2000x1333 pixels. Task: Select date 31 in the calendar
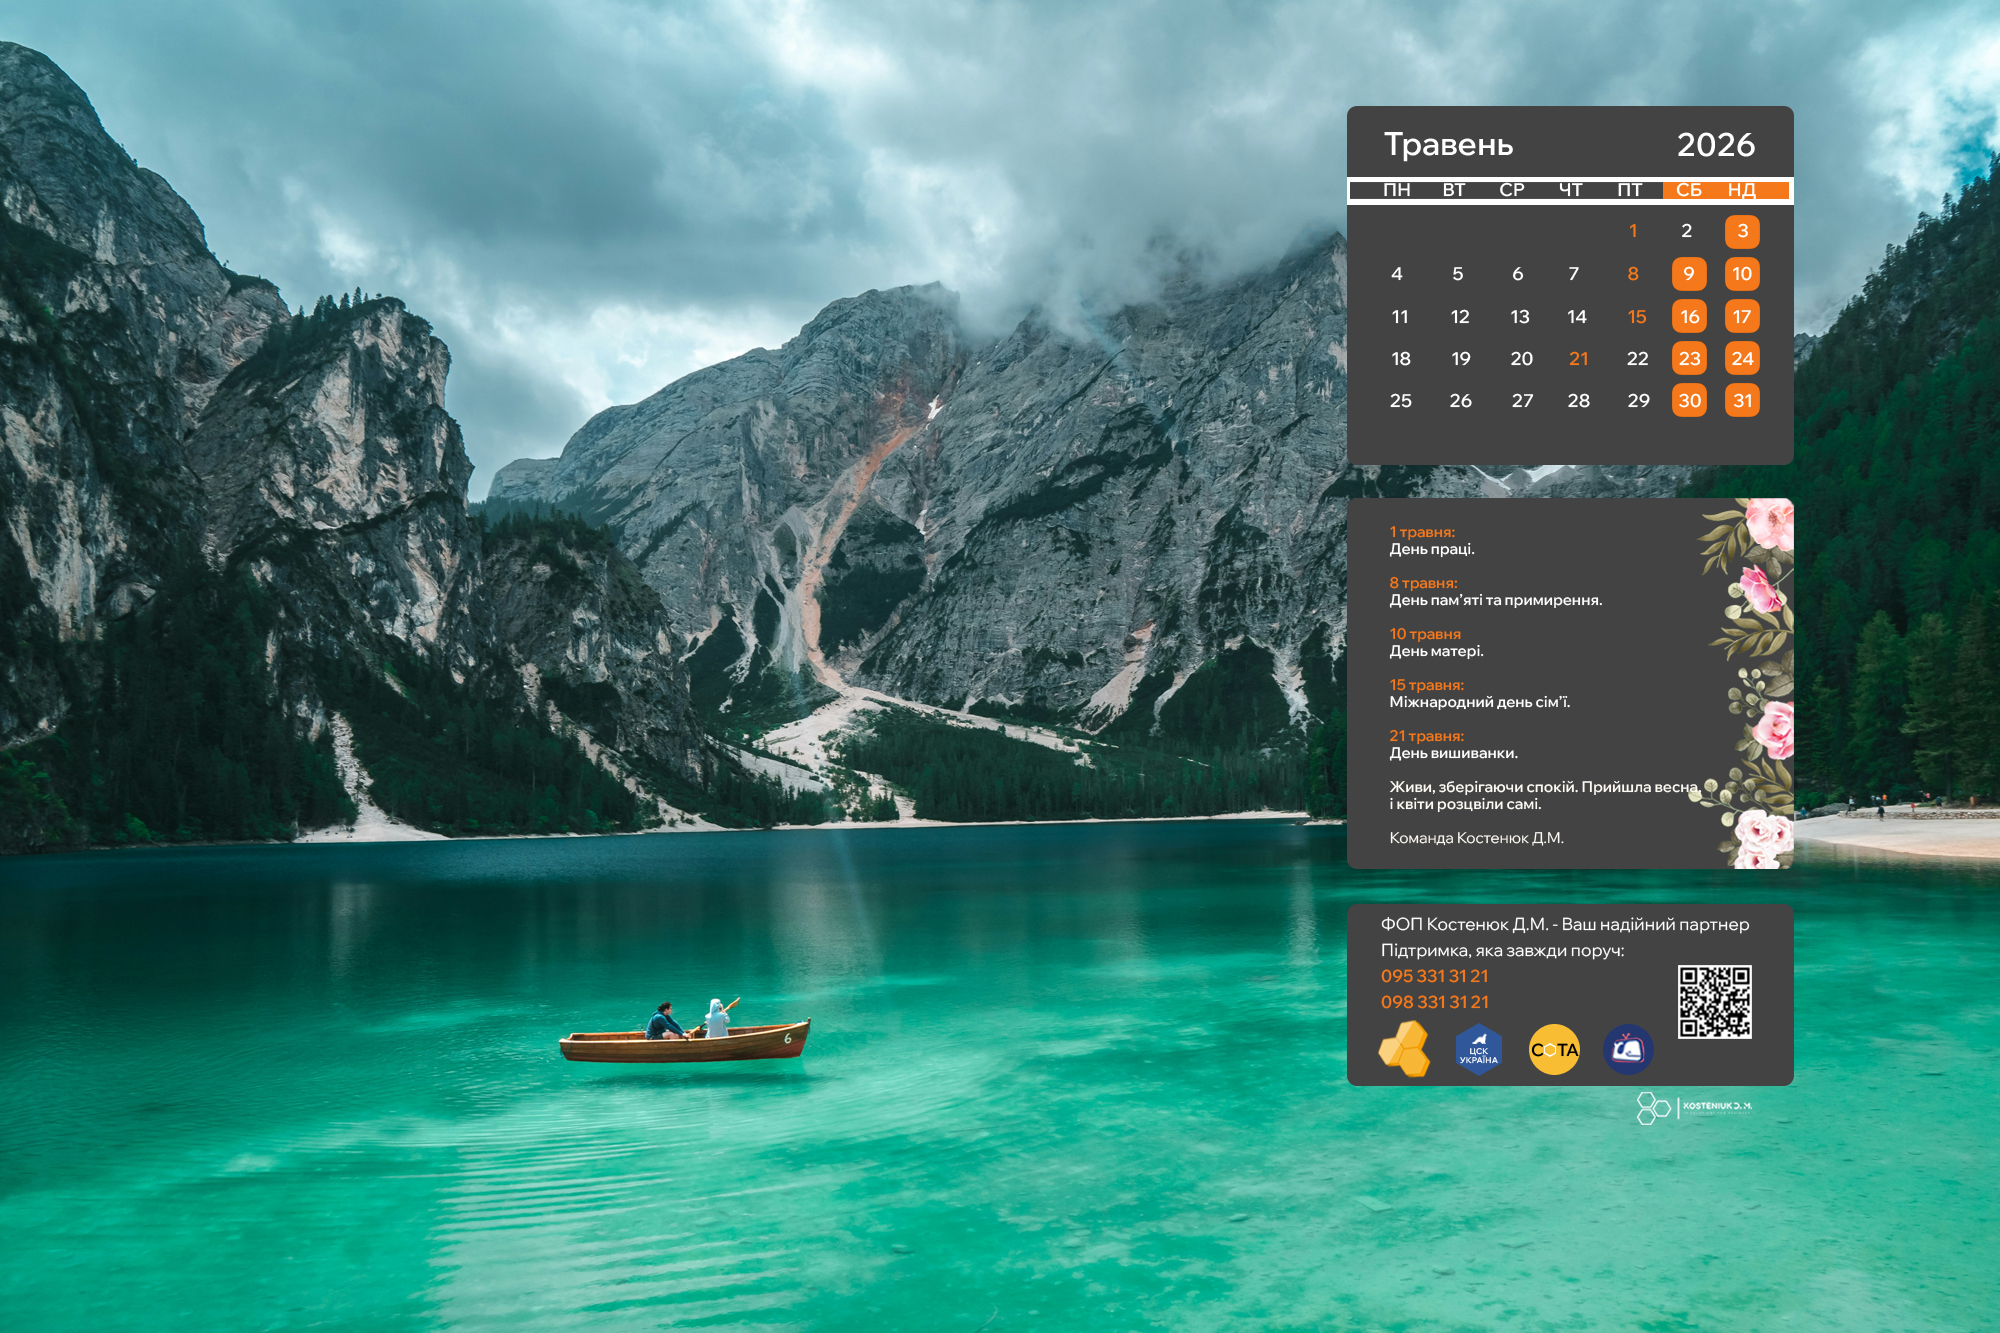[x=1742, y=401]
